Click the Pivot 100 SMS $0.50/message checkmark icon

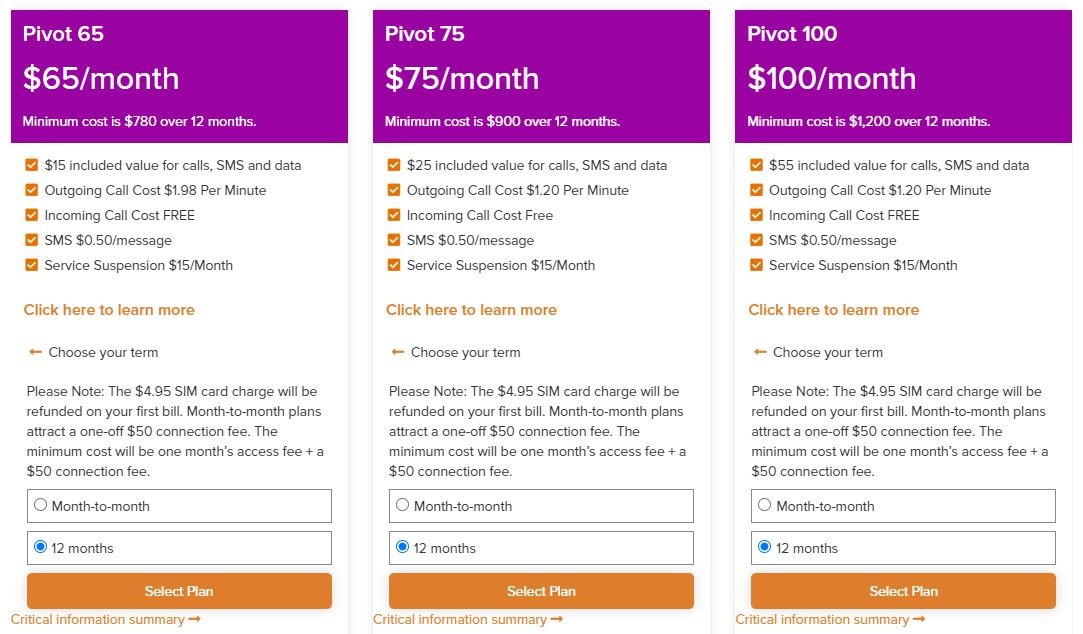tap(756, 240)
